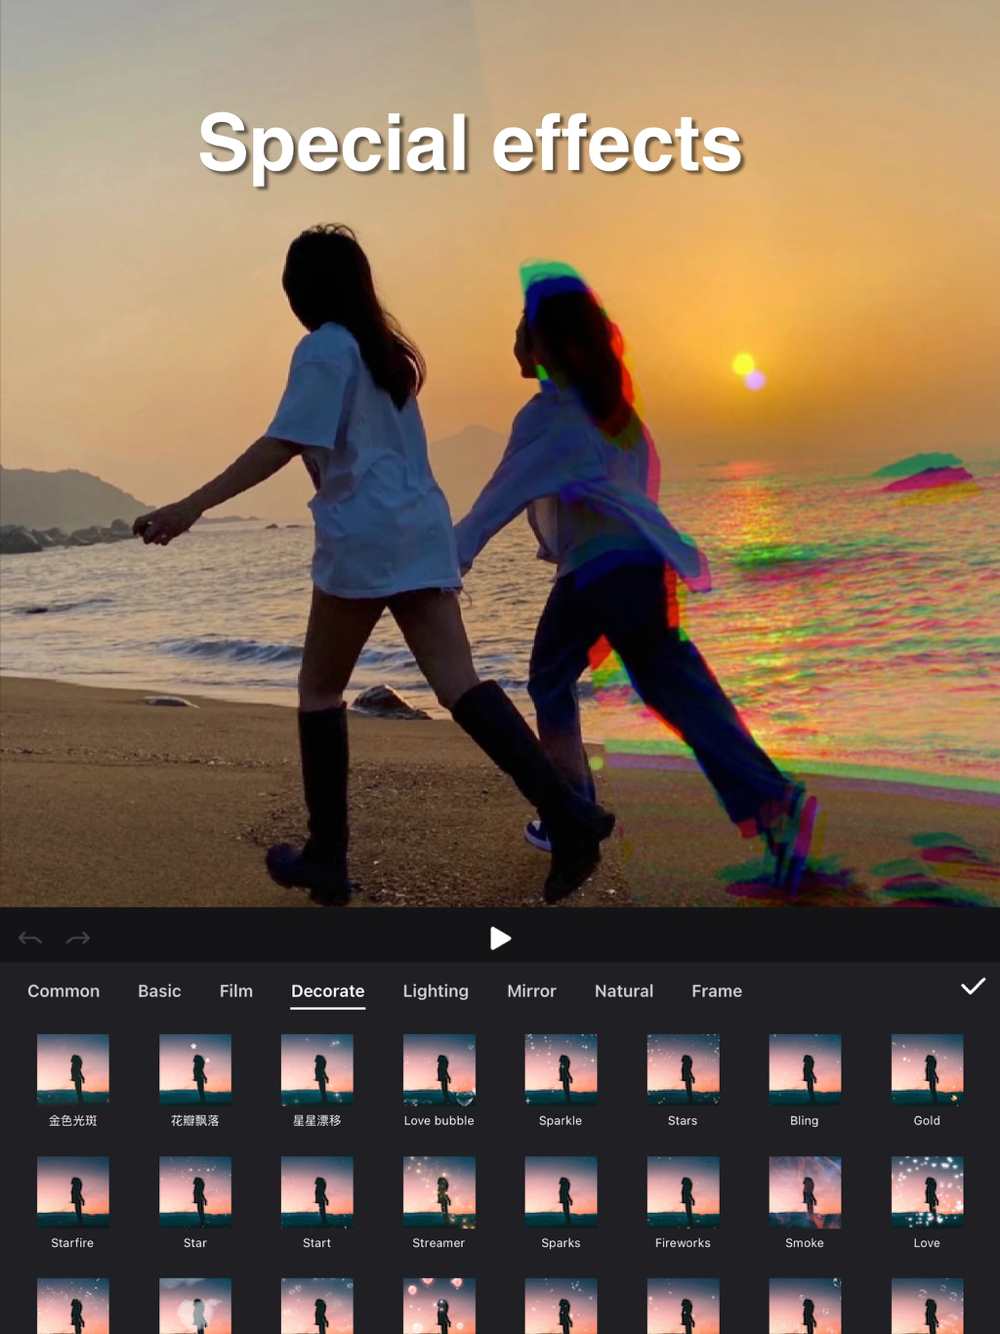Select the Start effect
Image resolution: width=1000 pixels, height=1334 pixels.
click(317, 1192)
